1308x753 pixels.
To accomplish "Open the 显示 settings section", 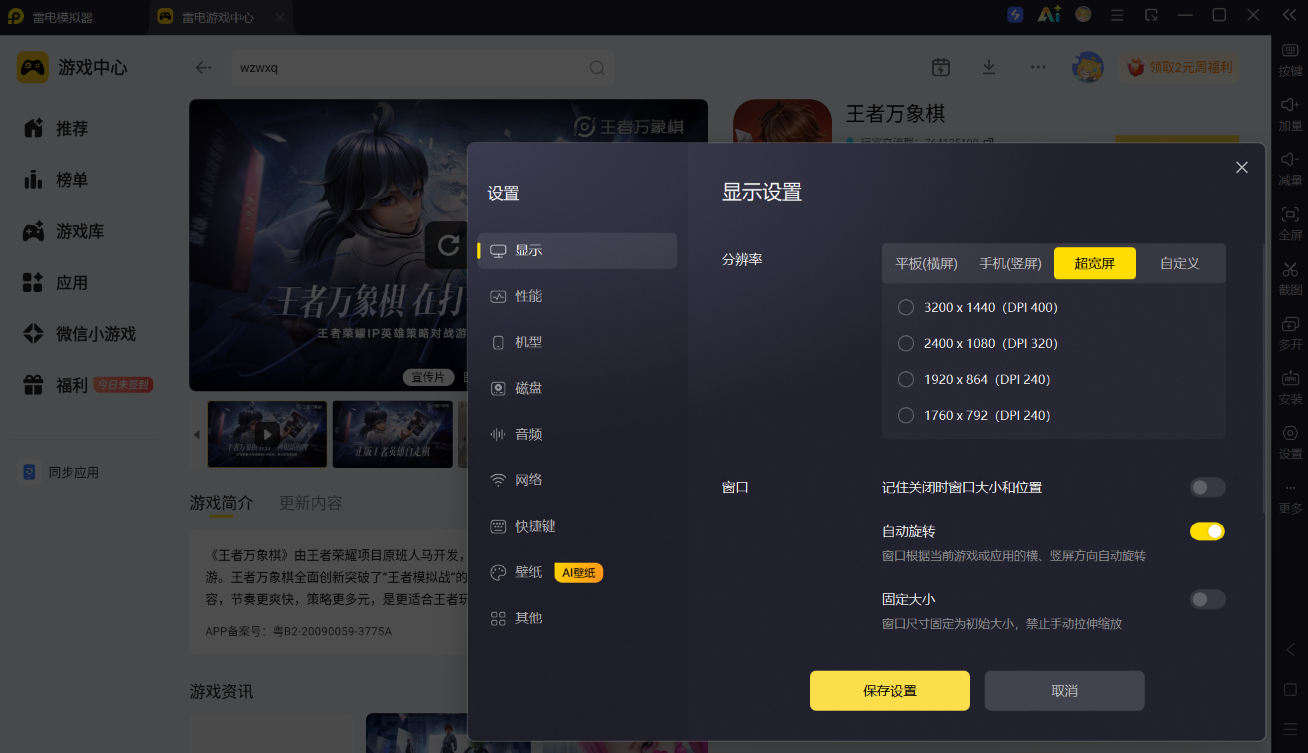I will pos(577,250).
